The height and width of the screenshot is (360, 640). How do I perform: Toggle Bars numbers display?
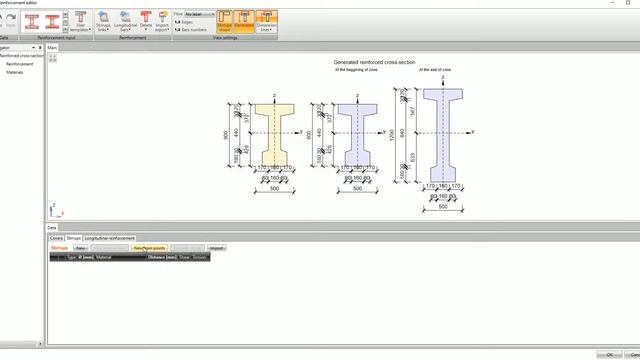[x=191, y=30]
